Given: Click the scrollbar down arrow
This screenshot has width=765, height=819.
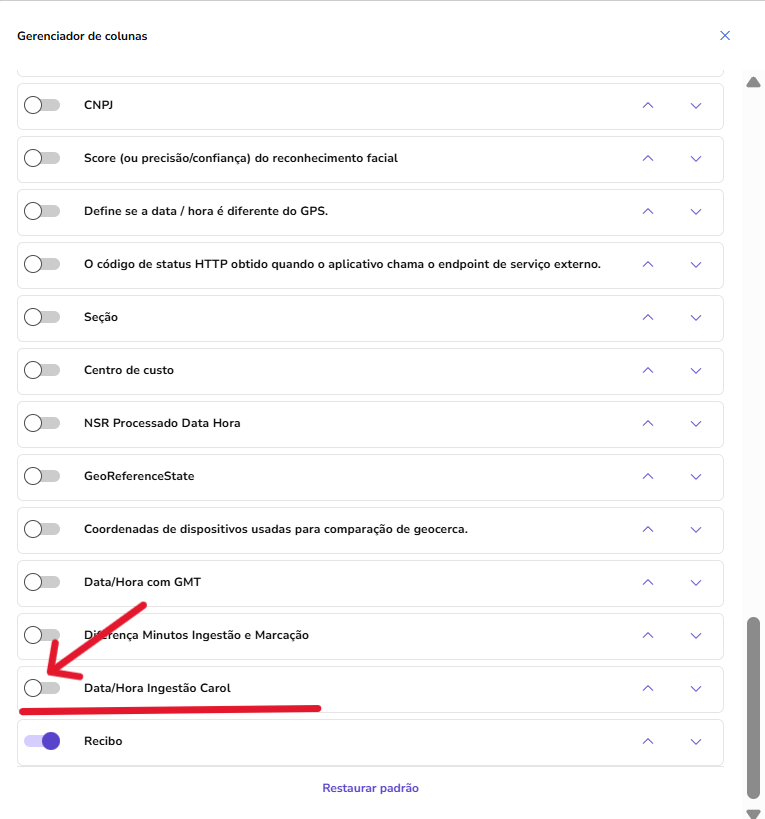Looking at the screenshot, I should 754,813.
